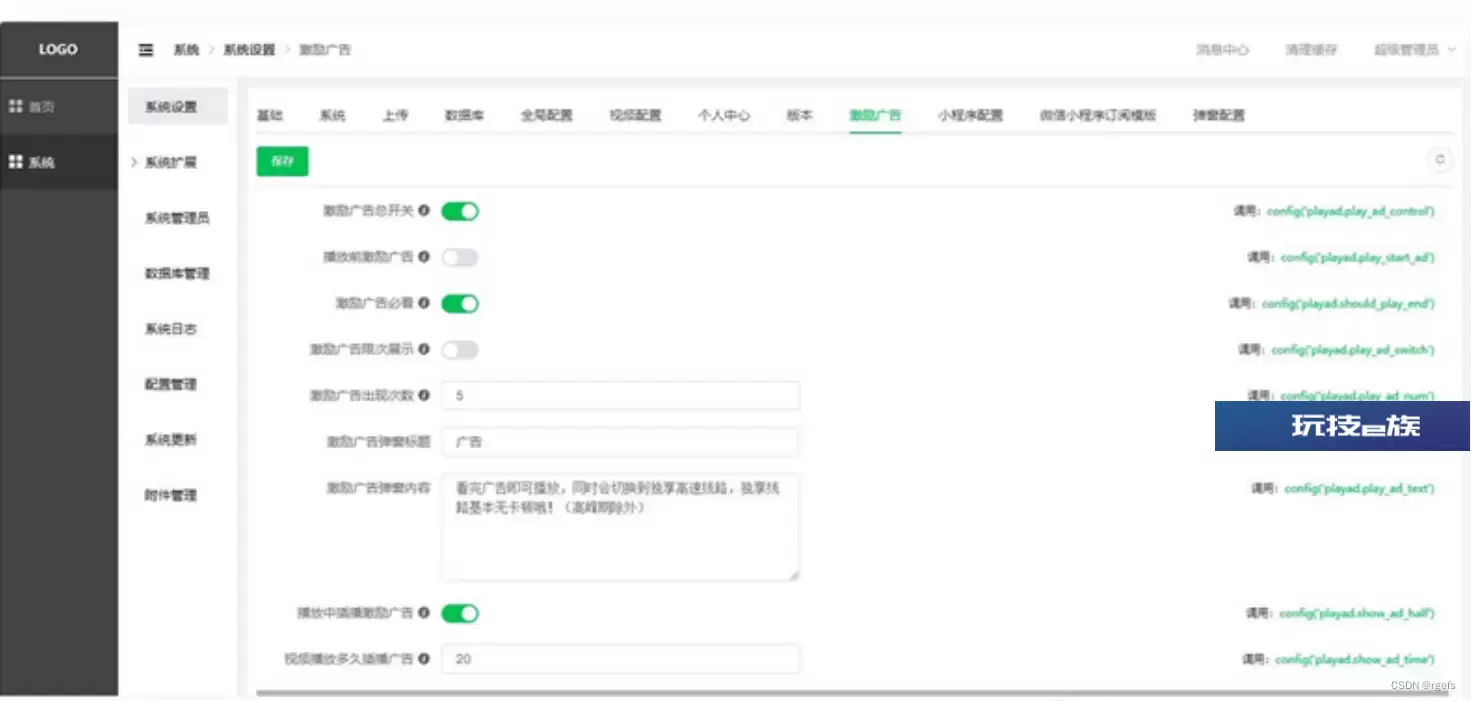Enable the 播放前激励广告 switch
The image size is (1471, 701).
click(460, 257)
